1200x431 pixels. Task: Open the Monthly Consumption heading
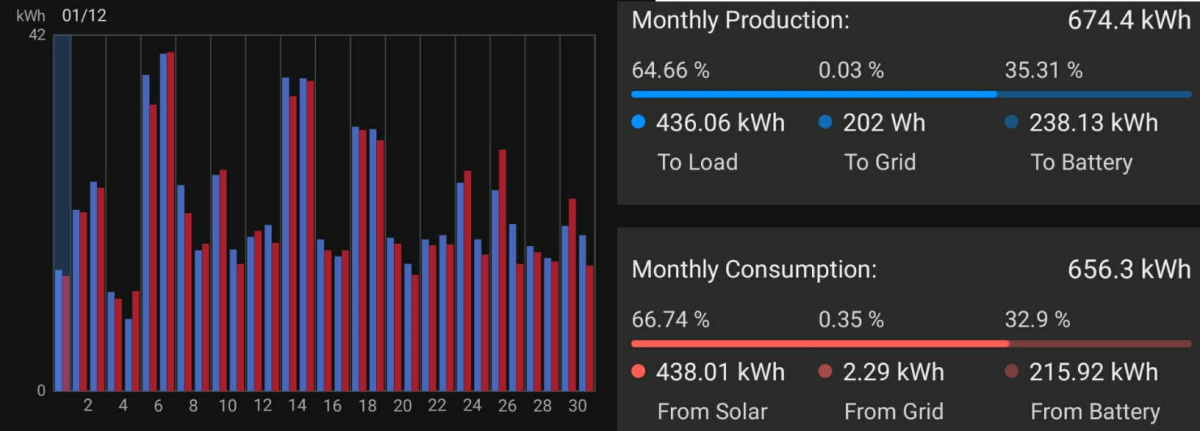tap(754, 270)
